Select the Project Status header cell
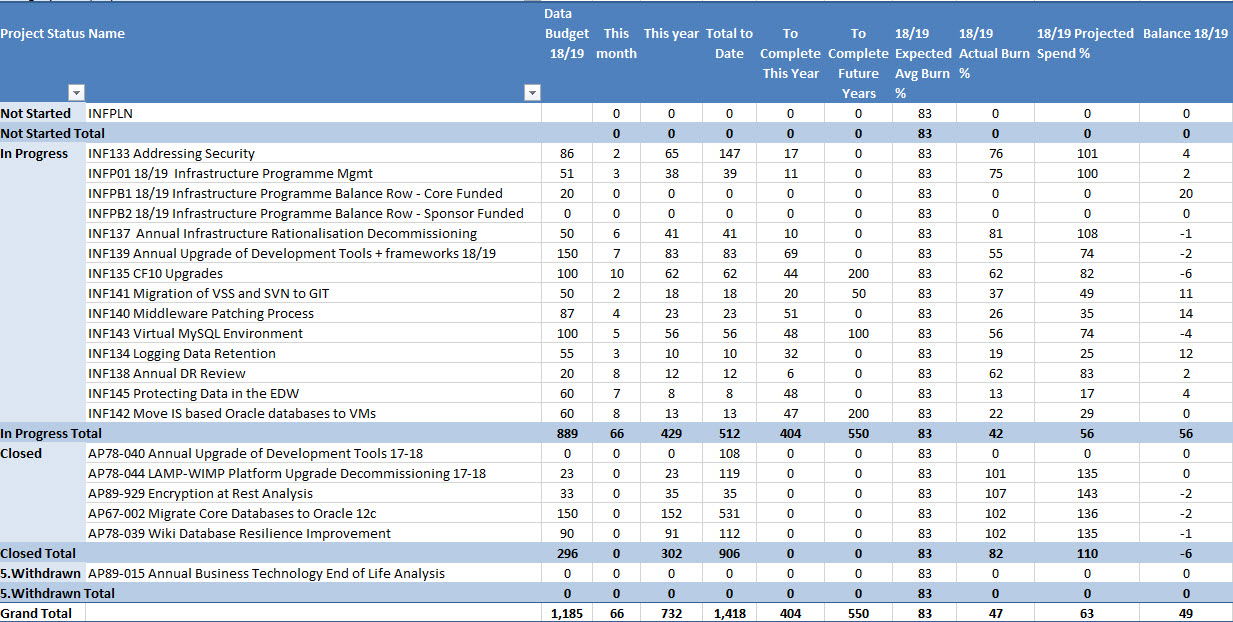The width and height of the screenshot is (1233, 622). point(43,33)
